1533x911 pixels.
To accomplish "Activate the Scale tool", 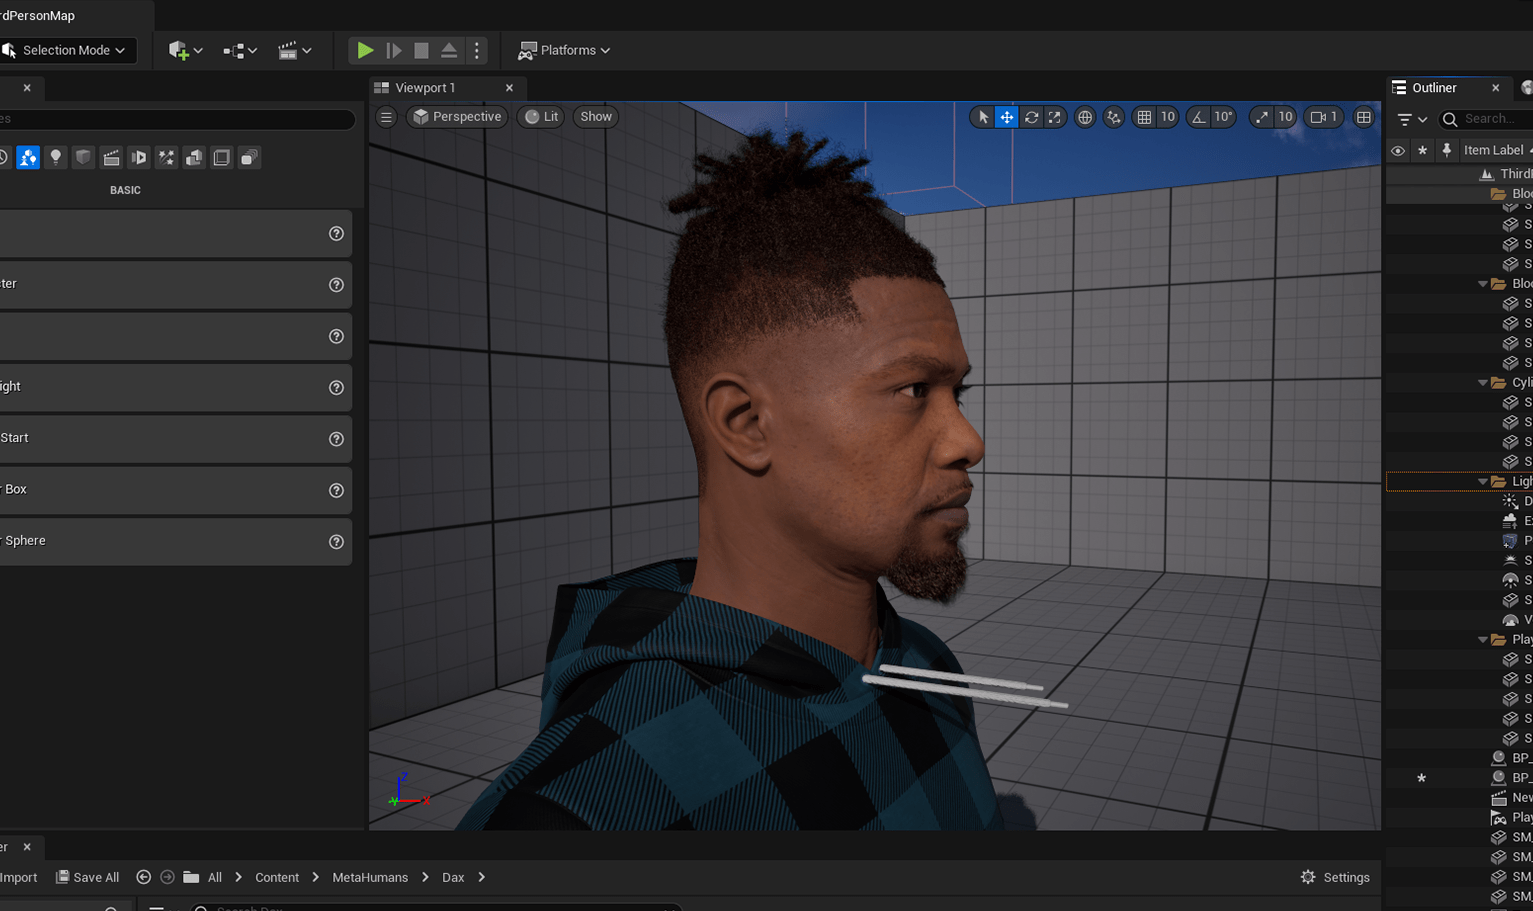I will click(x=1055, y=117).
